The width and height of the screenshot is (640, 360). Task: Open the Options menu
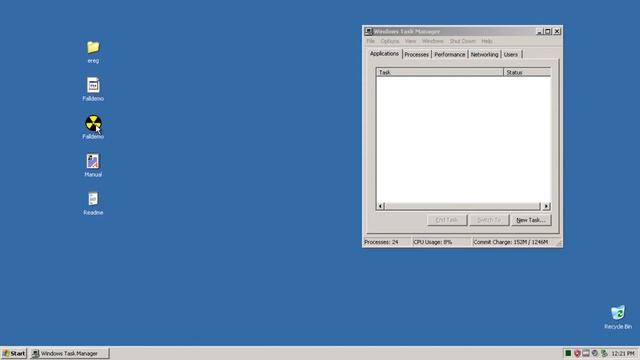coord(390,41)
